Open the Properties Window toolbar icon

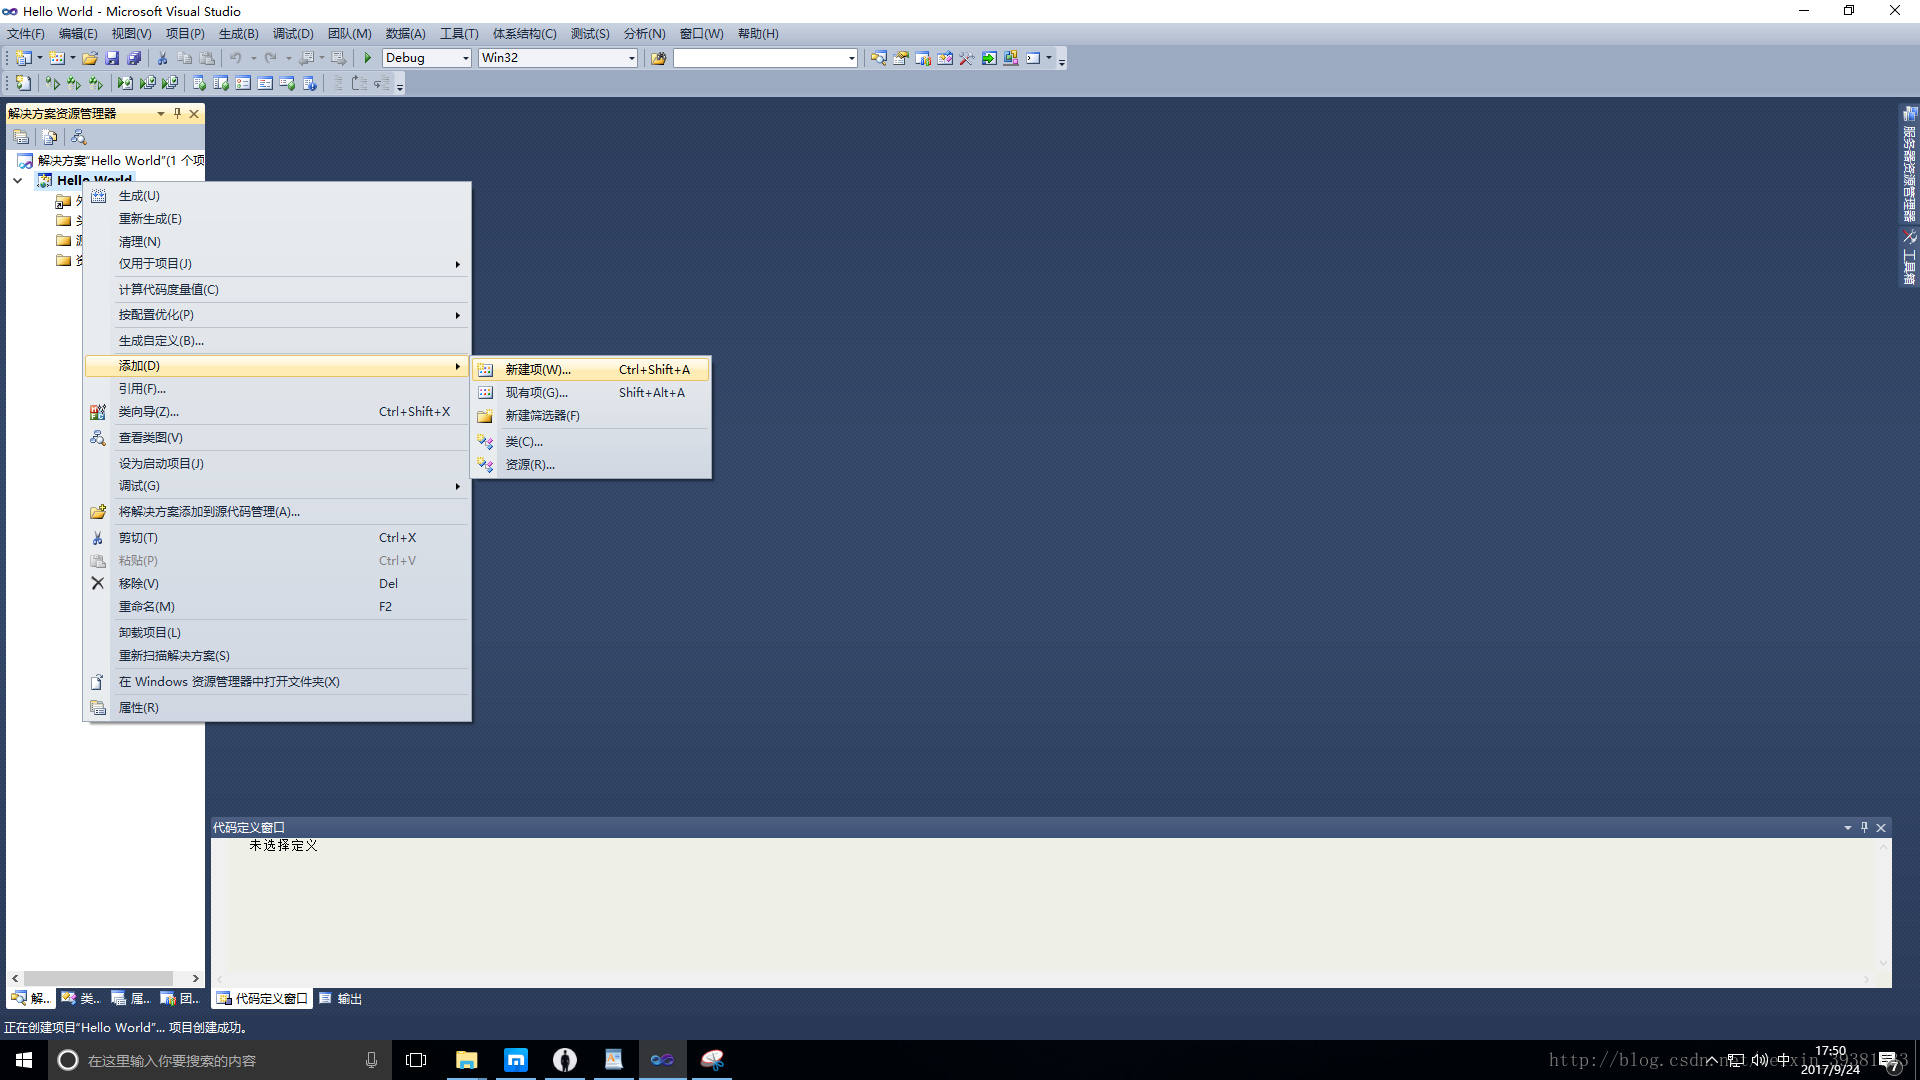(900, 58)
